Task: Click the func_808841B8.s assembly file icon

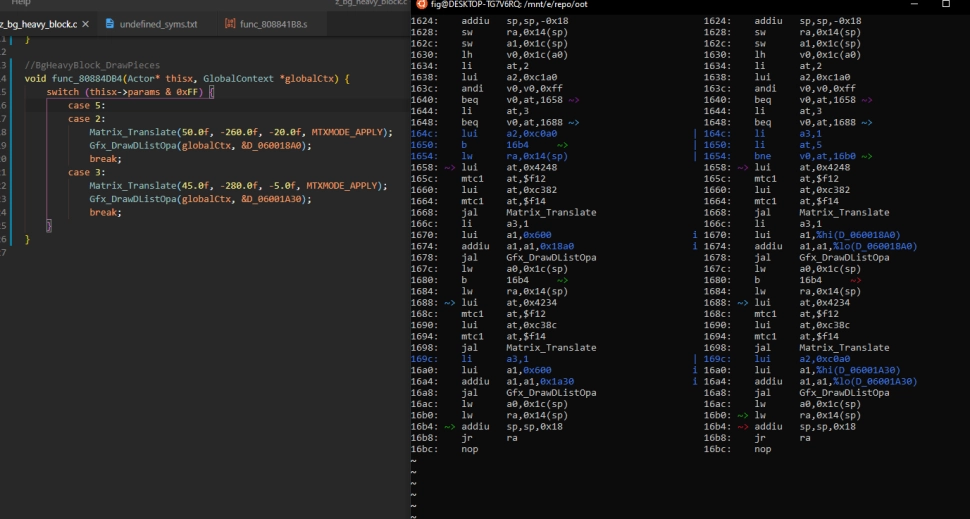Action: (x=230, y=24)
